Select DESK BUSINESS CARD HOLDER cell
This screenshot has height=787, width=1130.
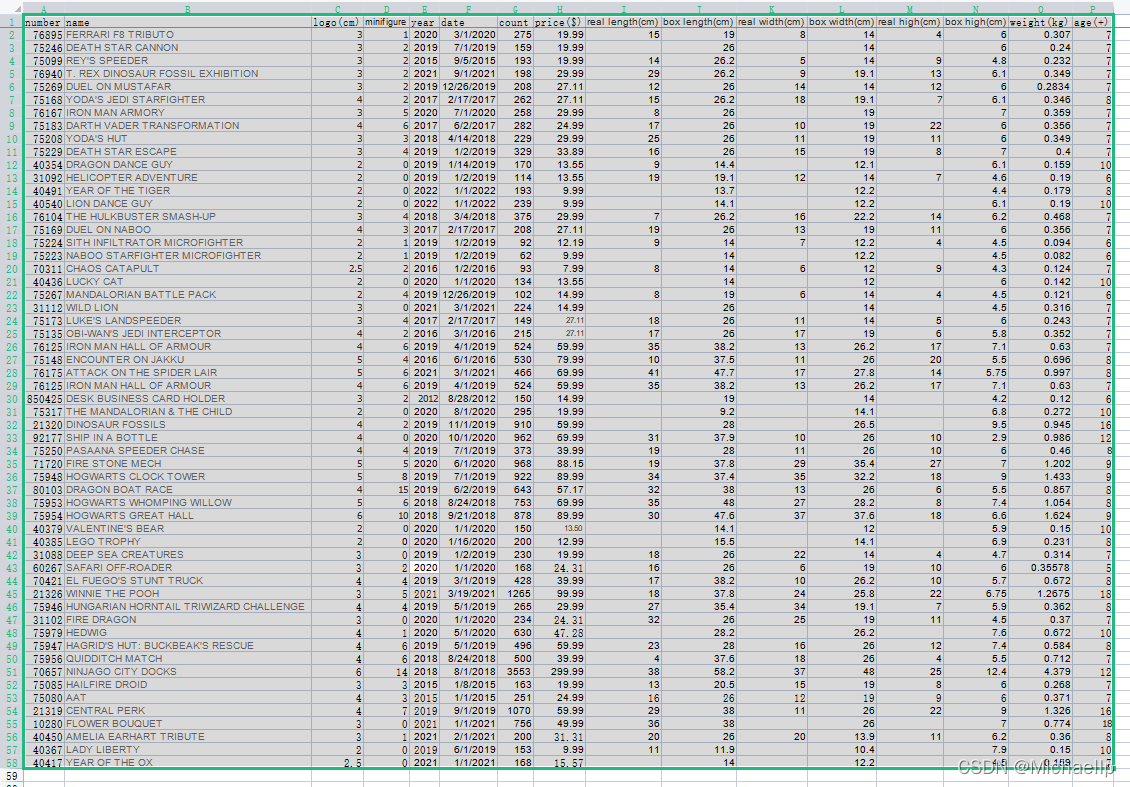187,399
